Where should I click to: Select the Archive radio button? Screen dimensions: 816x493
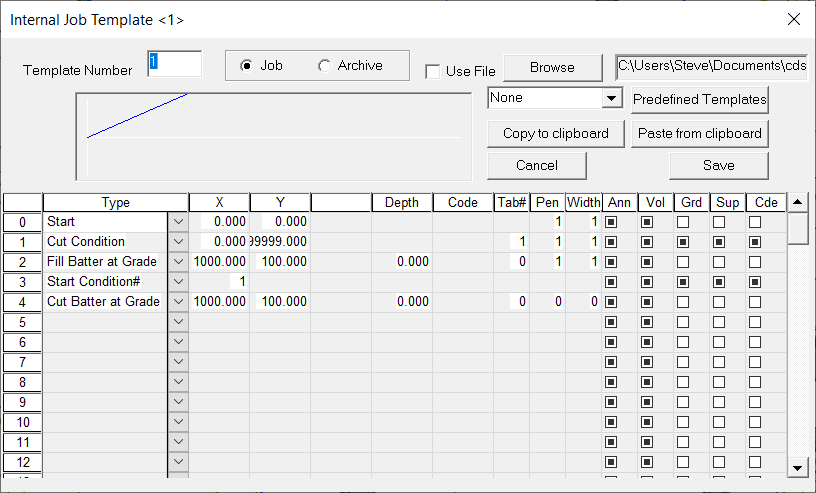point(324,66)
